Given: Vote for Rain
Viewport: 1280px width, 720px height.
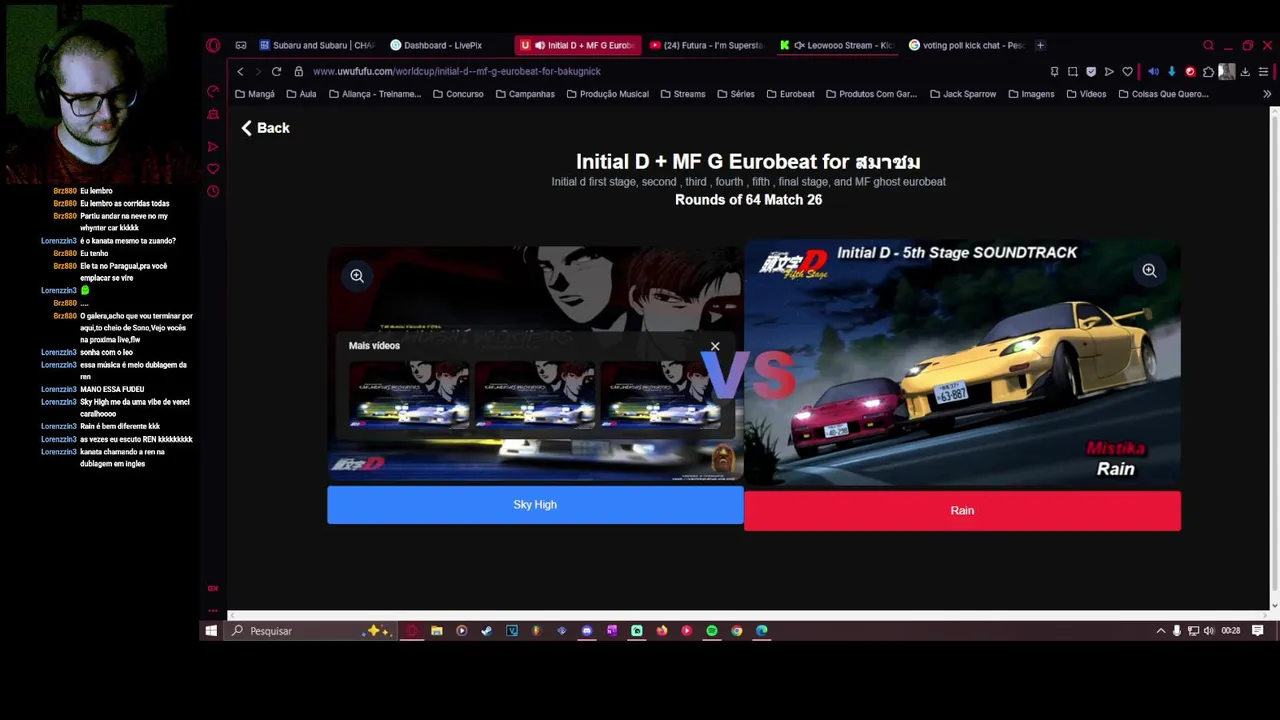Looking at the screenshot, I should coord(962,511).
